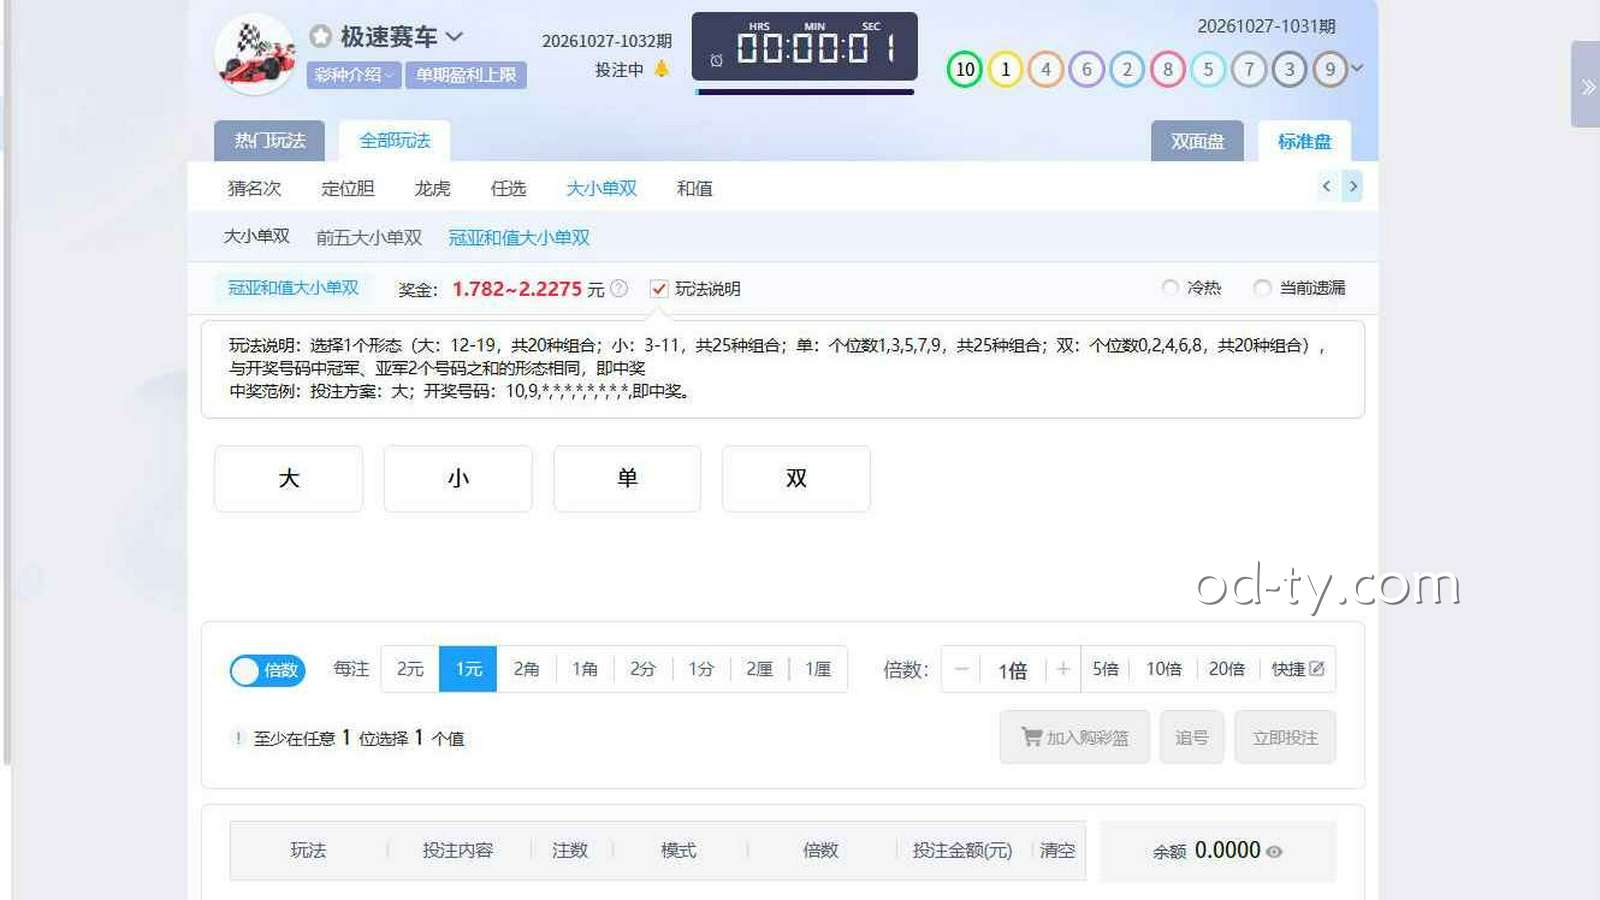The width and height of the screenshot is (1600, 900).
Task: Click result ball number 3
Action: [x=1289, y=69]
